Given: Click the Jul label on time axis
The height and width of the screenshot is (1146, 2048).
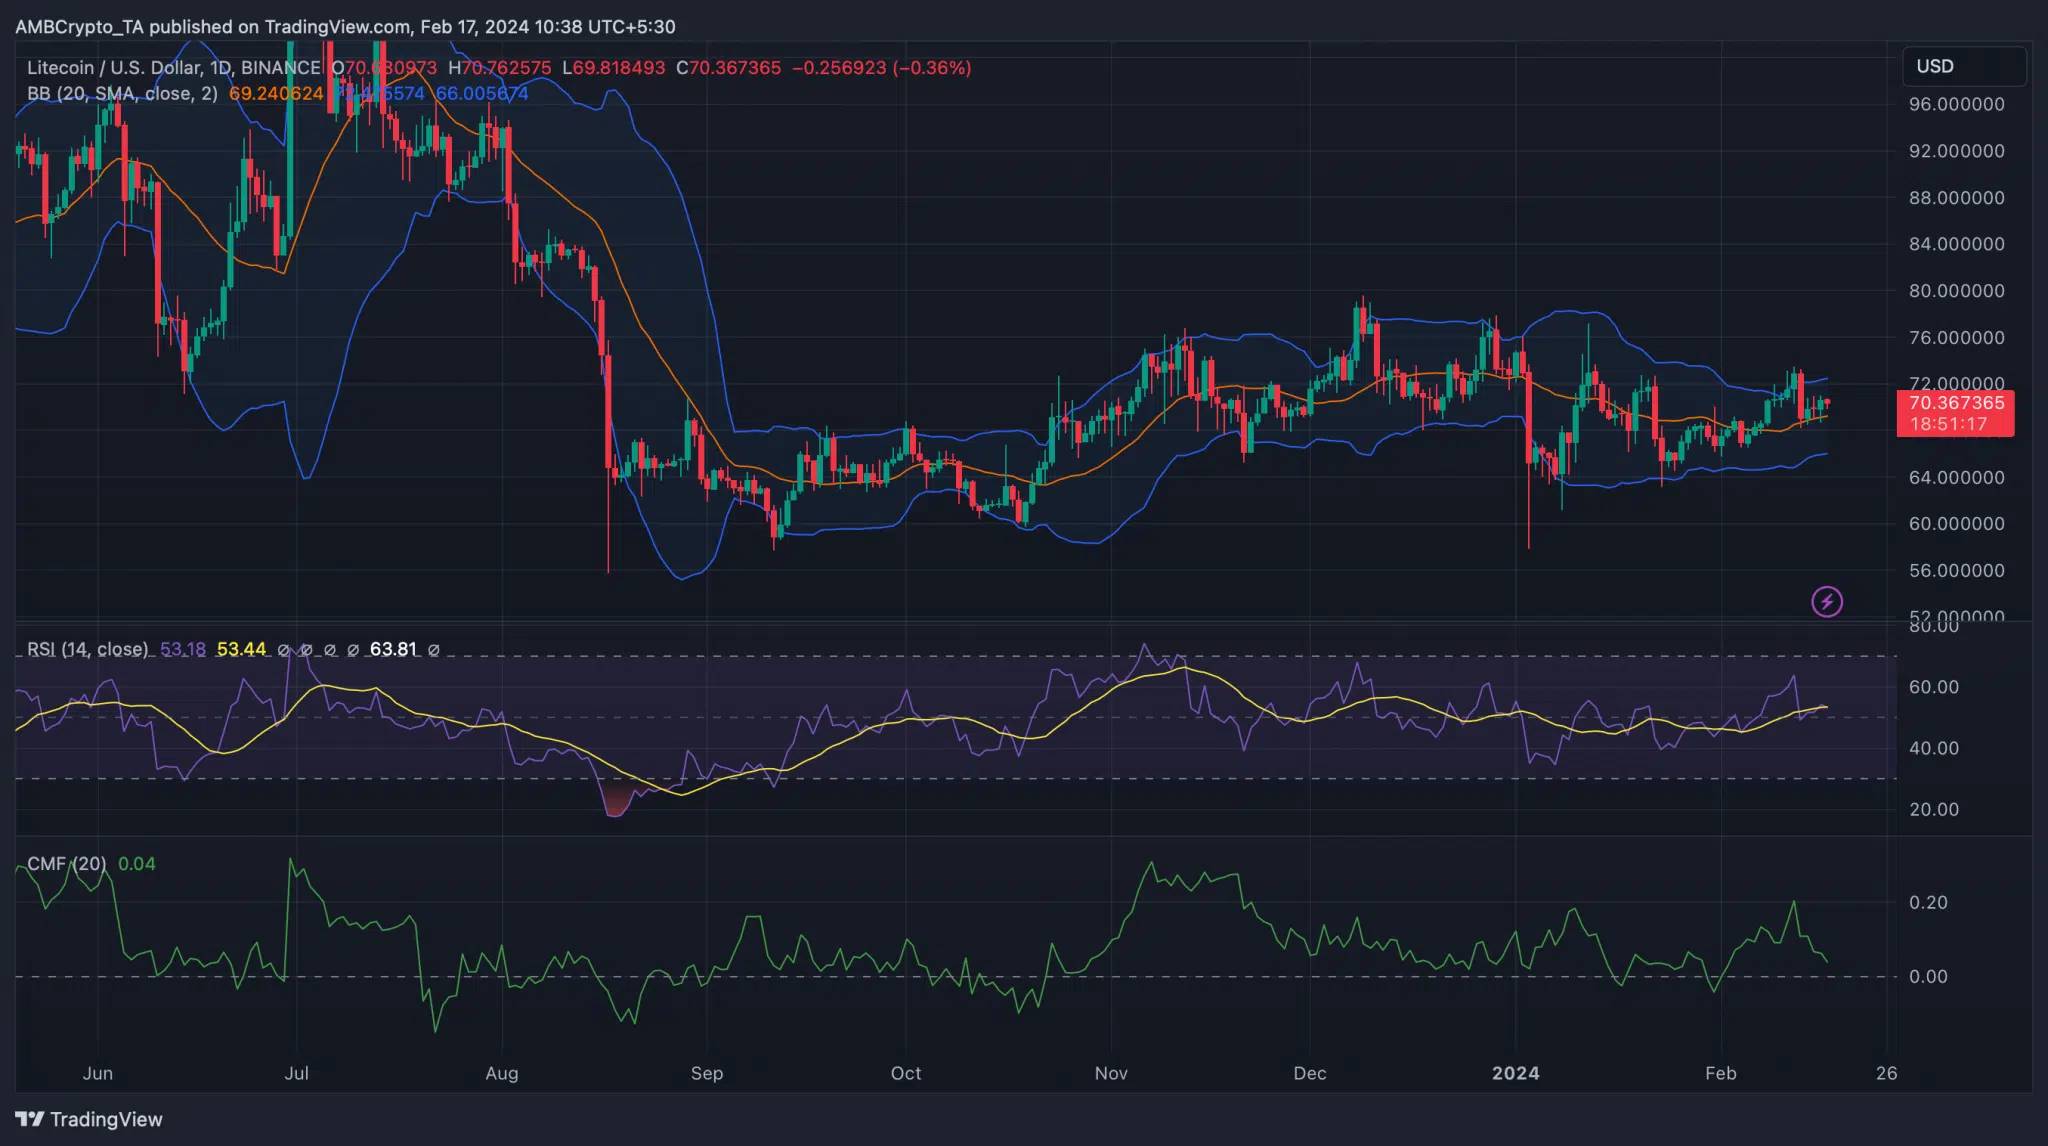Looking at the screenshot, I should point(296,1073).
